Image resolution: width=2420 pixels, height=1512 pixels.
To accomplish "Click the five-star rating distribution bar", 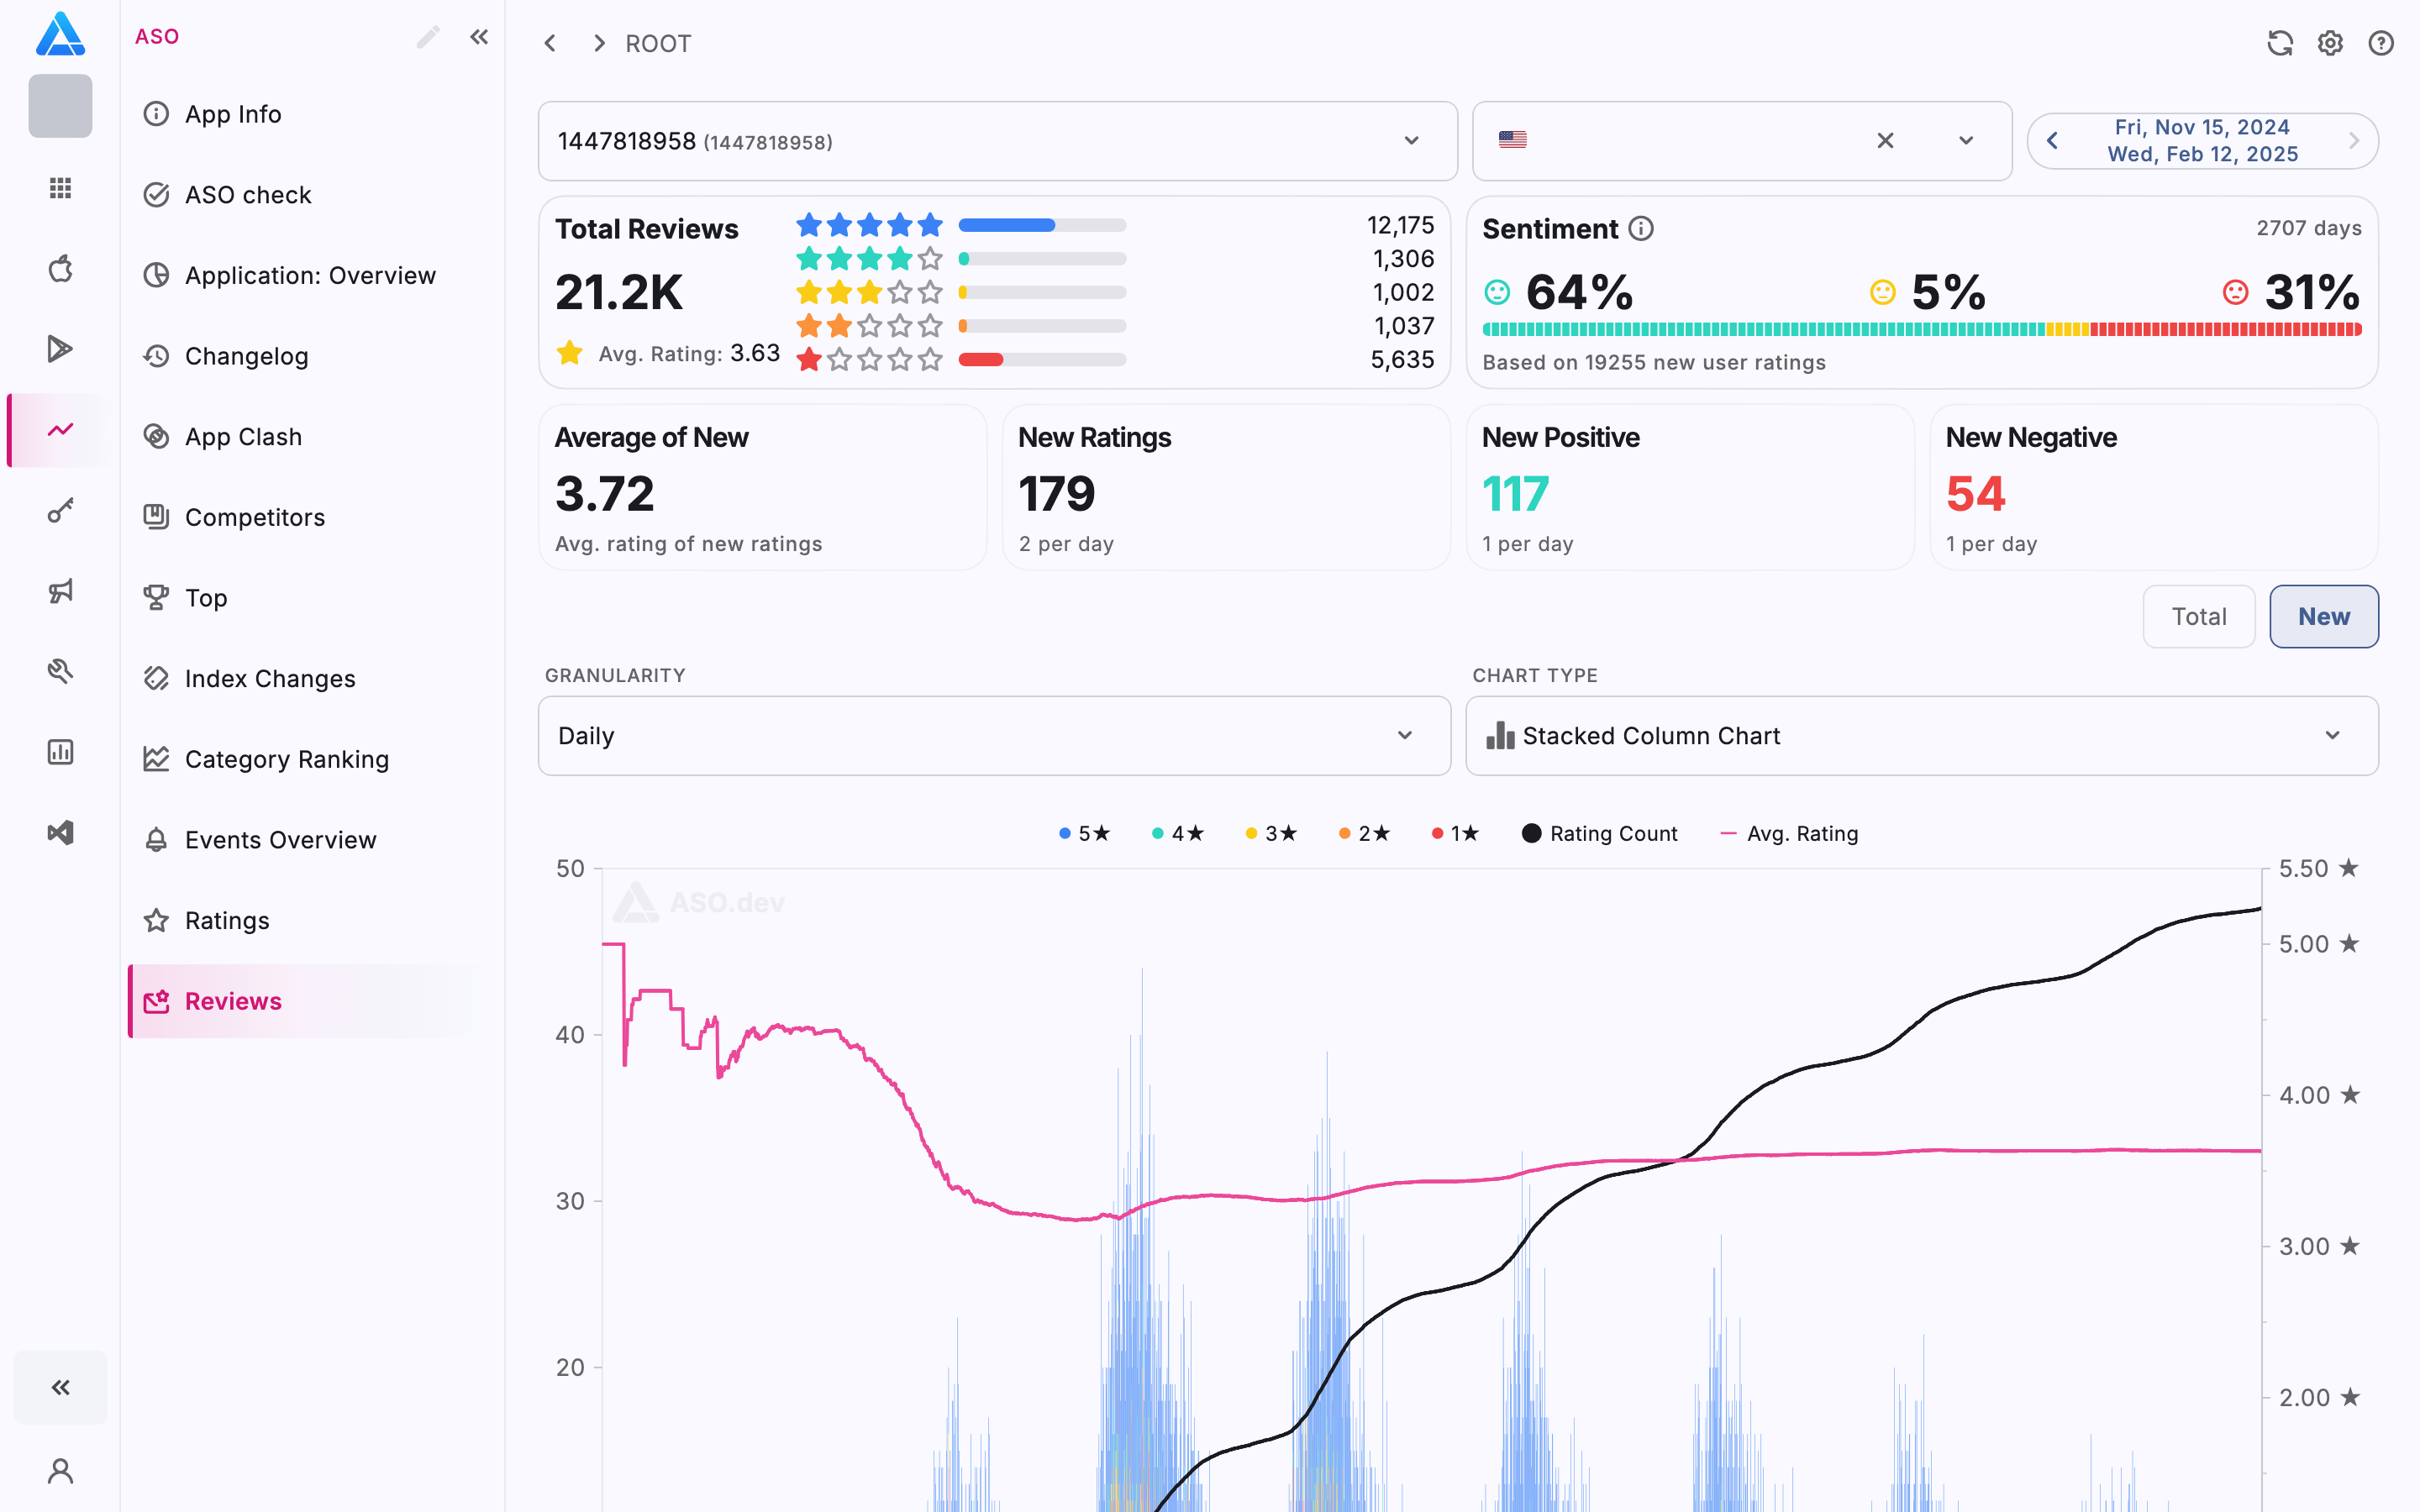I will coord(1042,225).
